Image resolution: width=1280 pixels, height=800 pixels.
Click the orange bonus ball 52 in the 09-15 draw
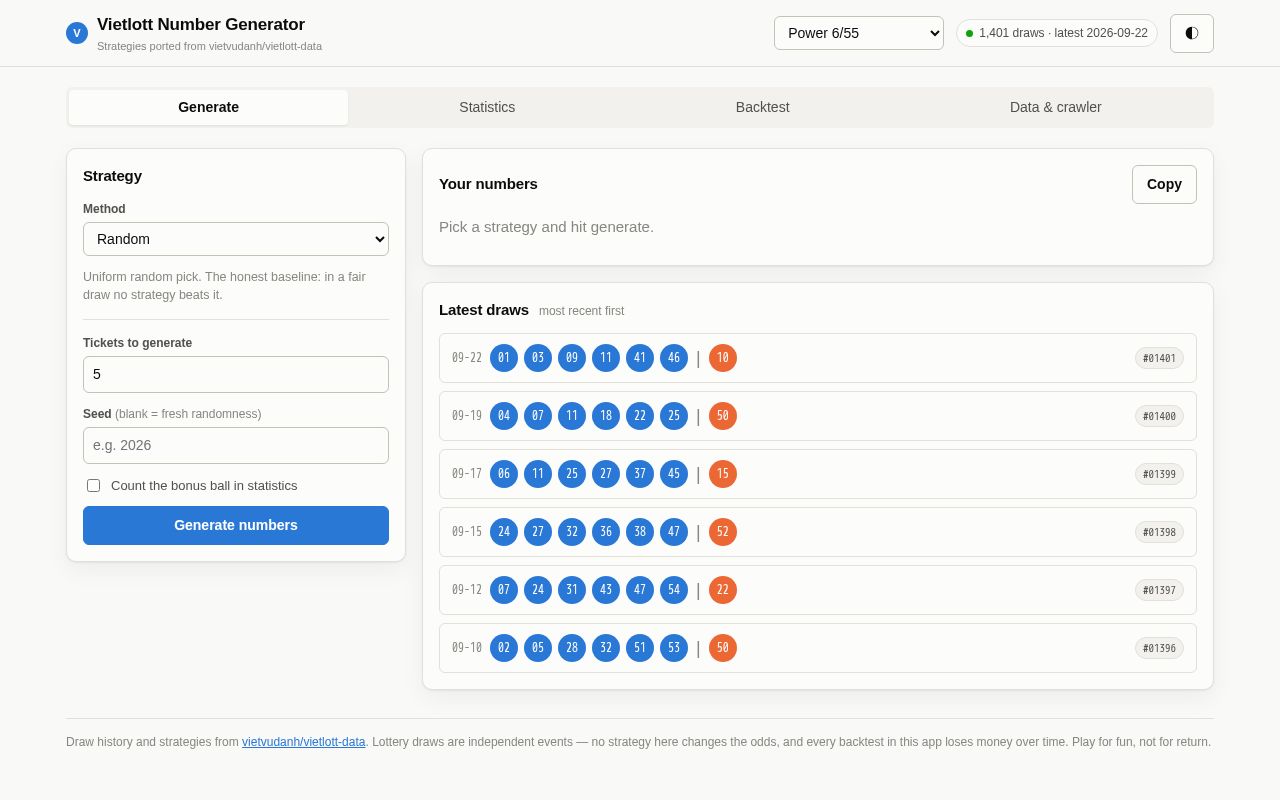723,532
